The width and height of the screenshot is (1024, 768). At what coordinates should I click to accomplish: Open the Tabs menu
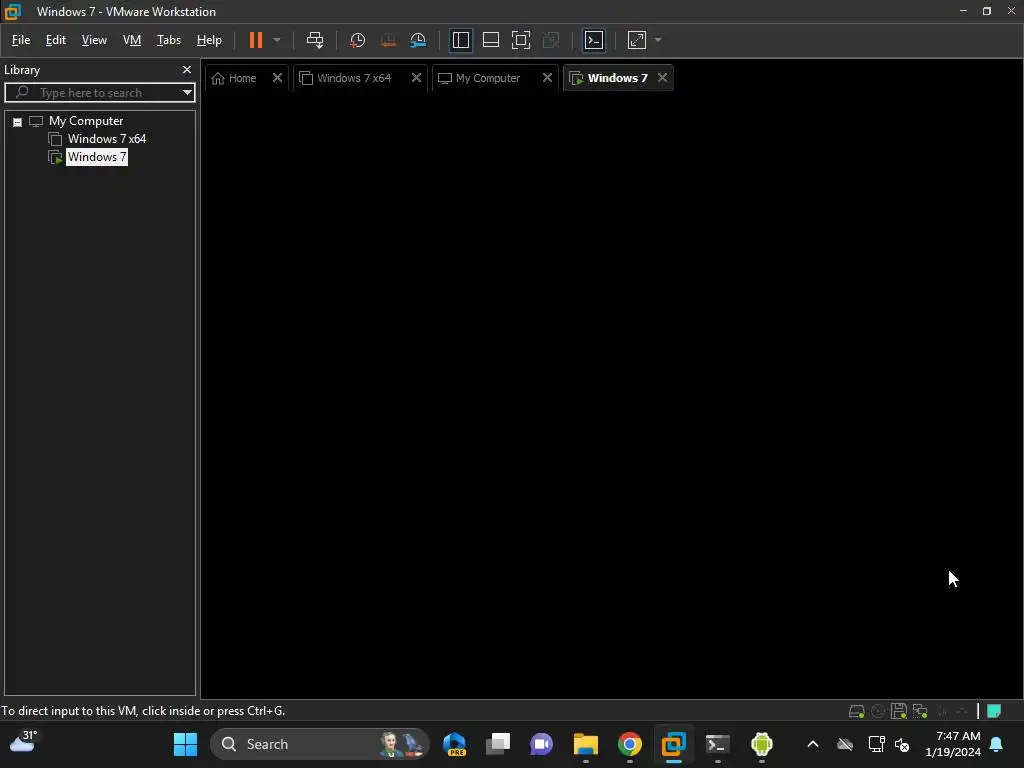pos(168,40)
